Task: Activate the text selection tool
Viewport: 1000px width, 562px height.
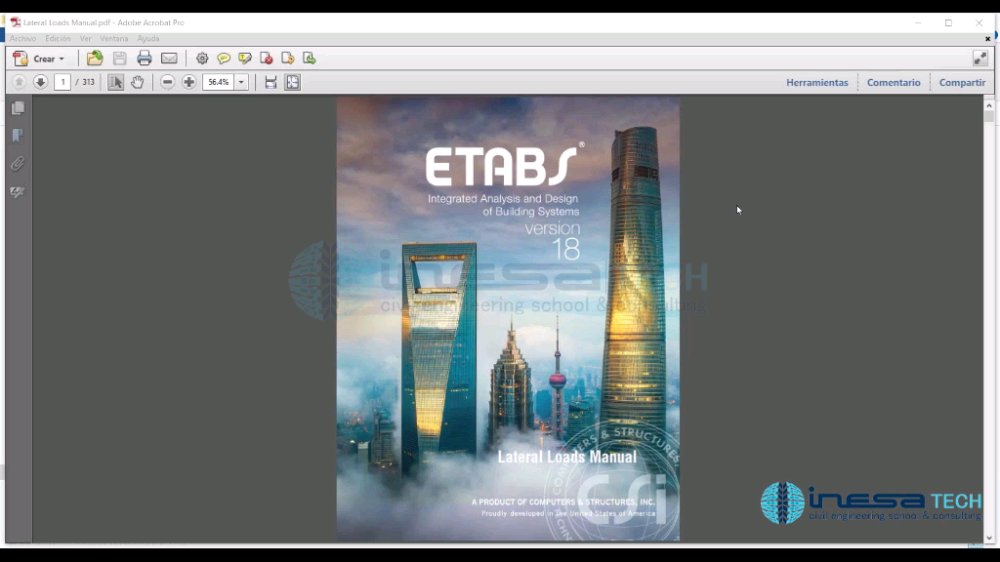Action: 115,82
